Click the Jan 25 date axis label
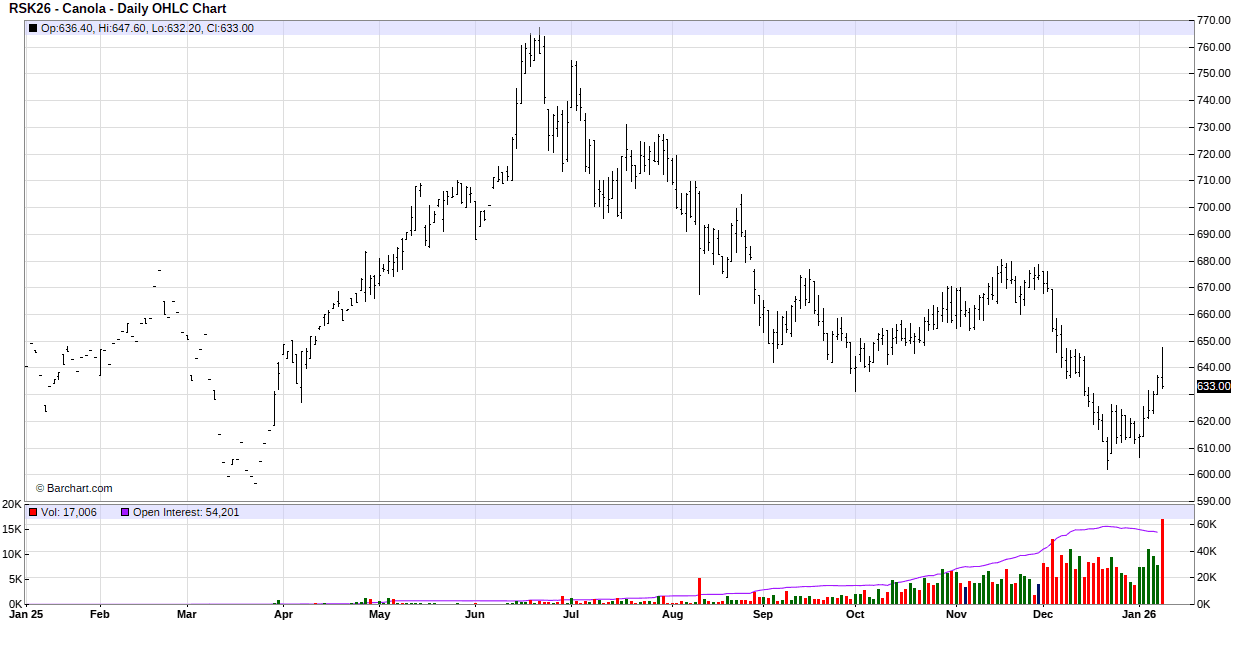 [25, 615]
